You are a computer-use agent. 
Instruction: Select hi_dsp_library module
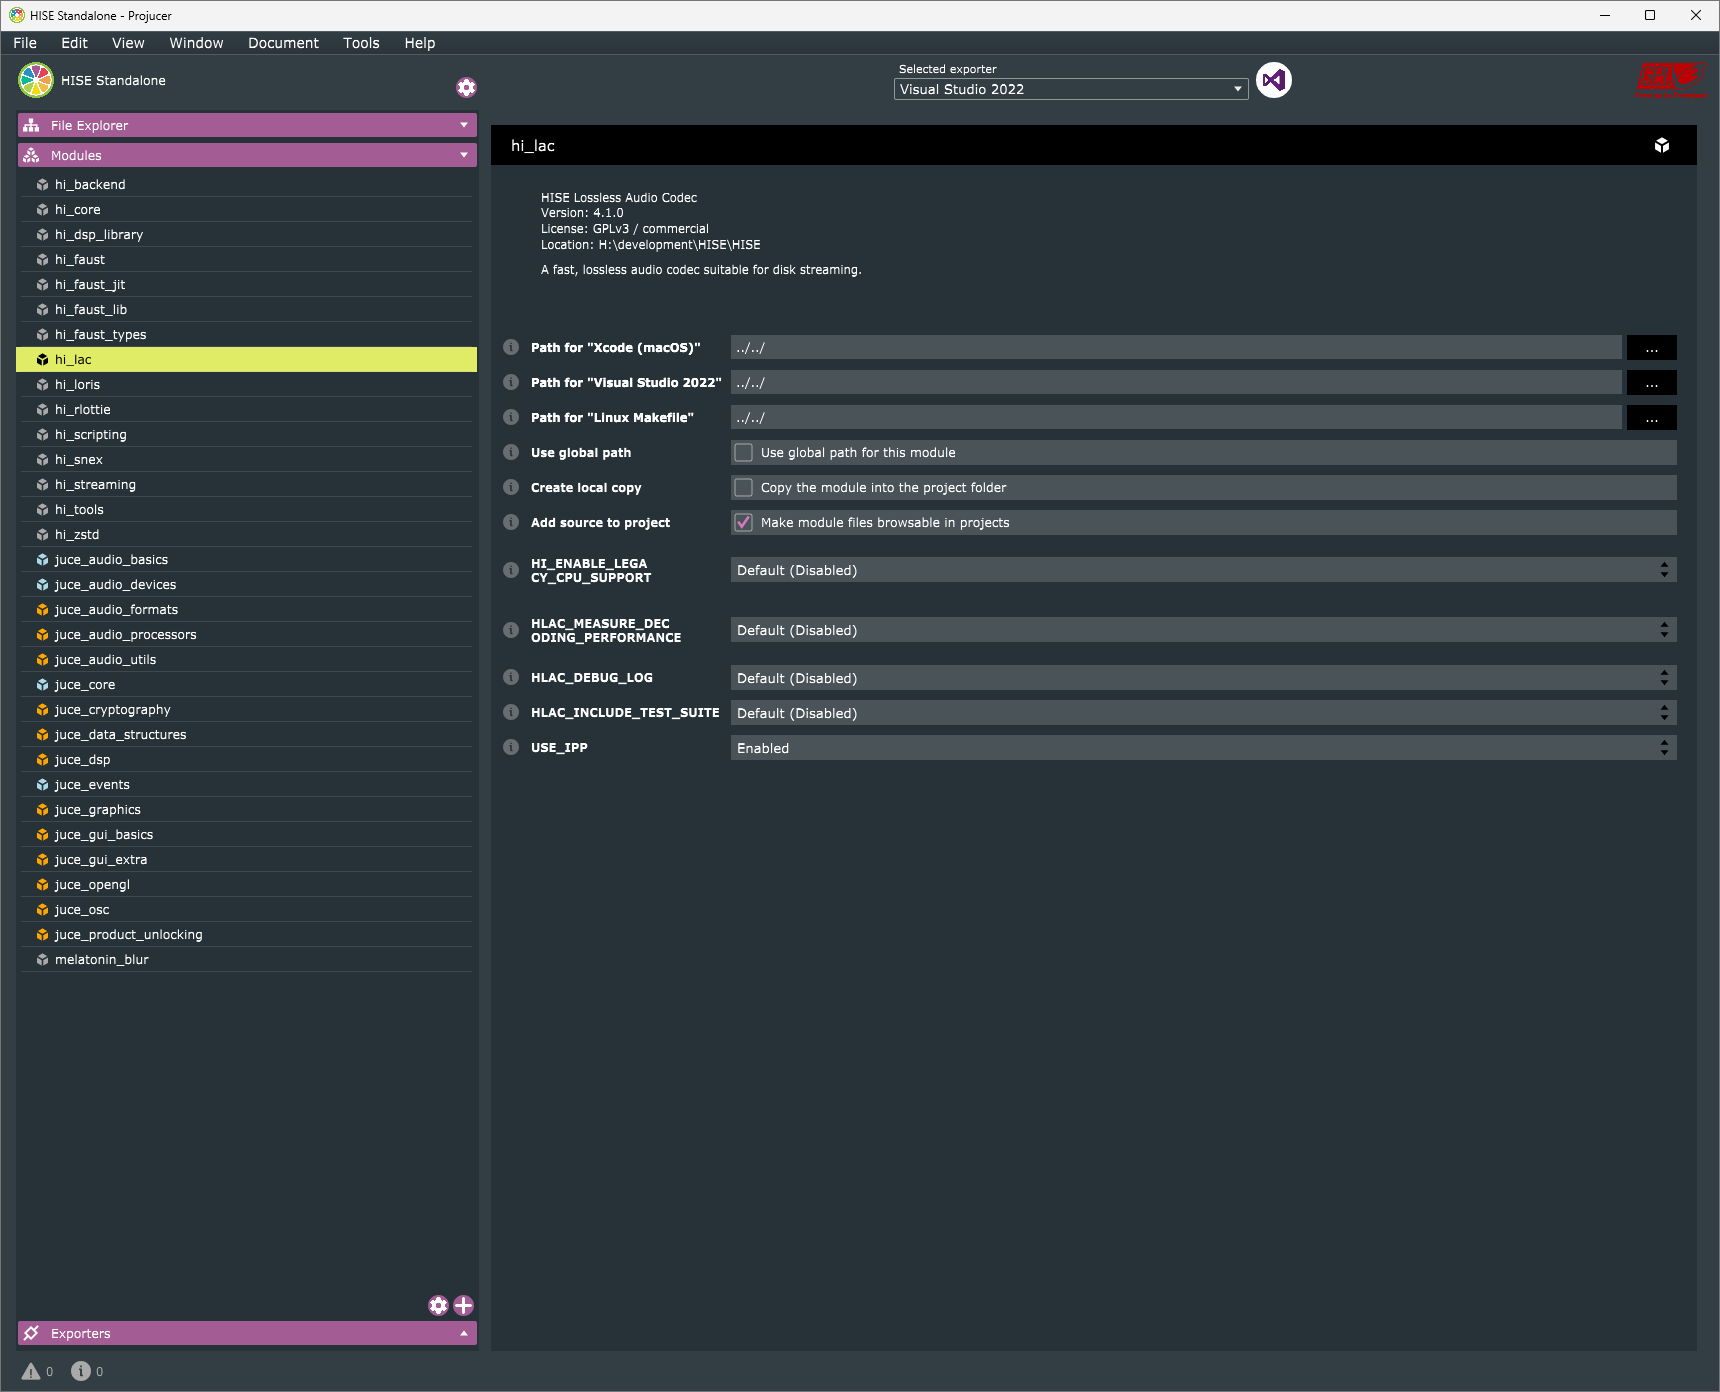tap(246, 235)
